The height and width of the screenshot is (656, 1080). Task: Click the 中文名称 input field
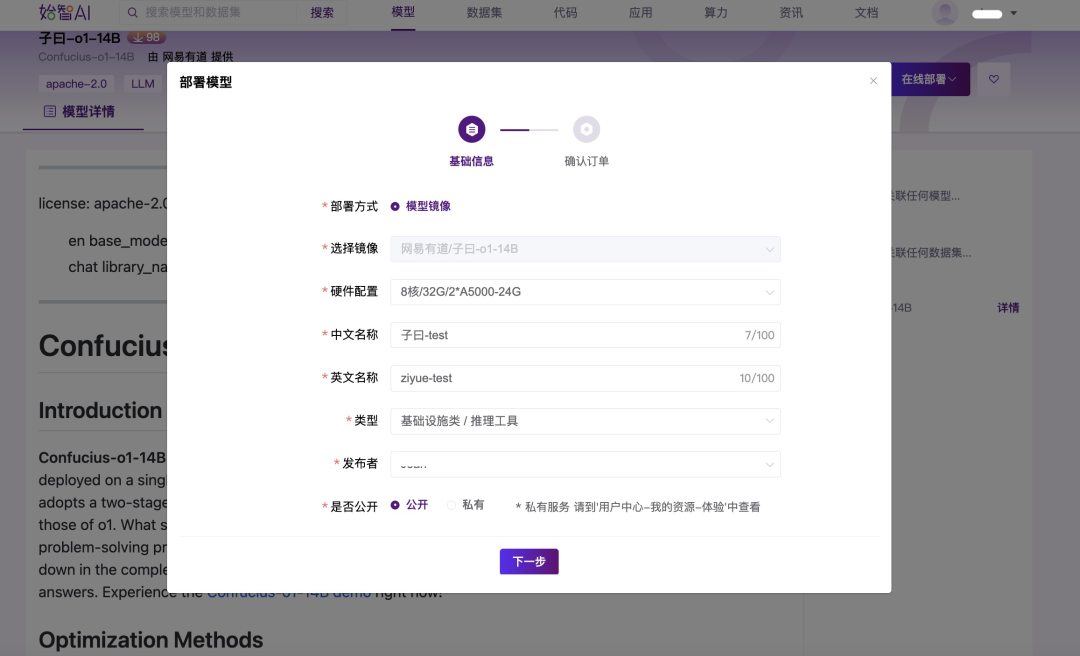(x=585, y=335)
